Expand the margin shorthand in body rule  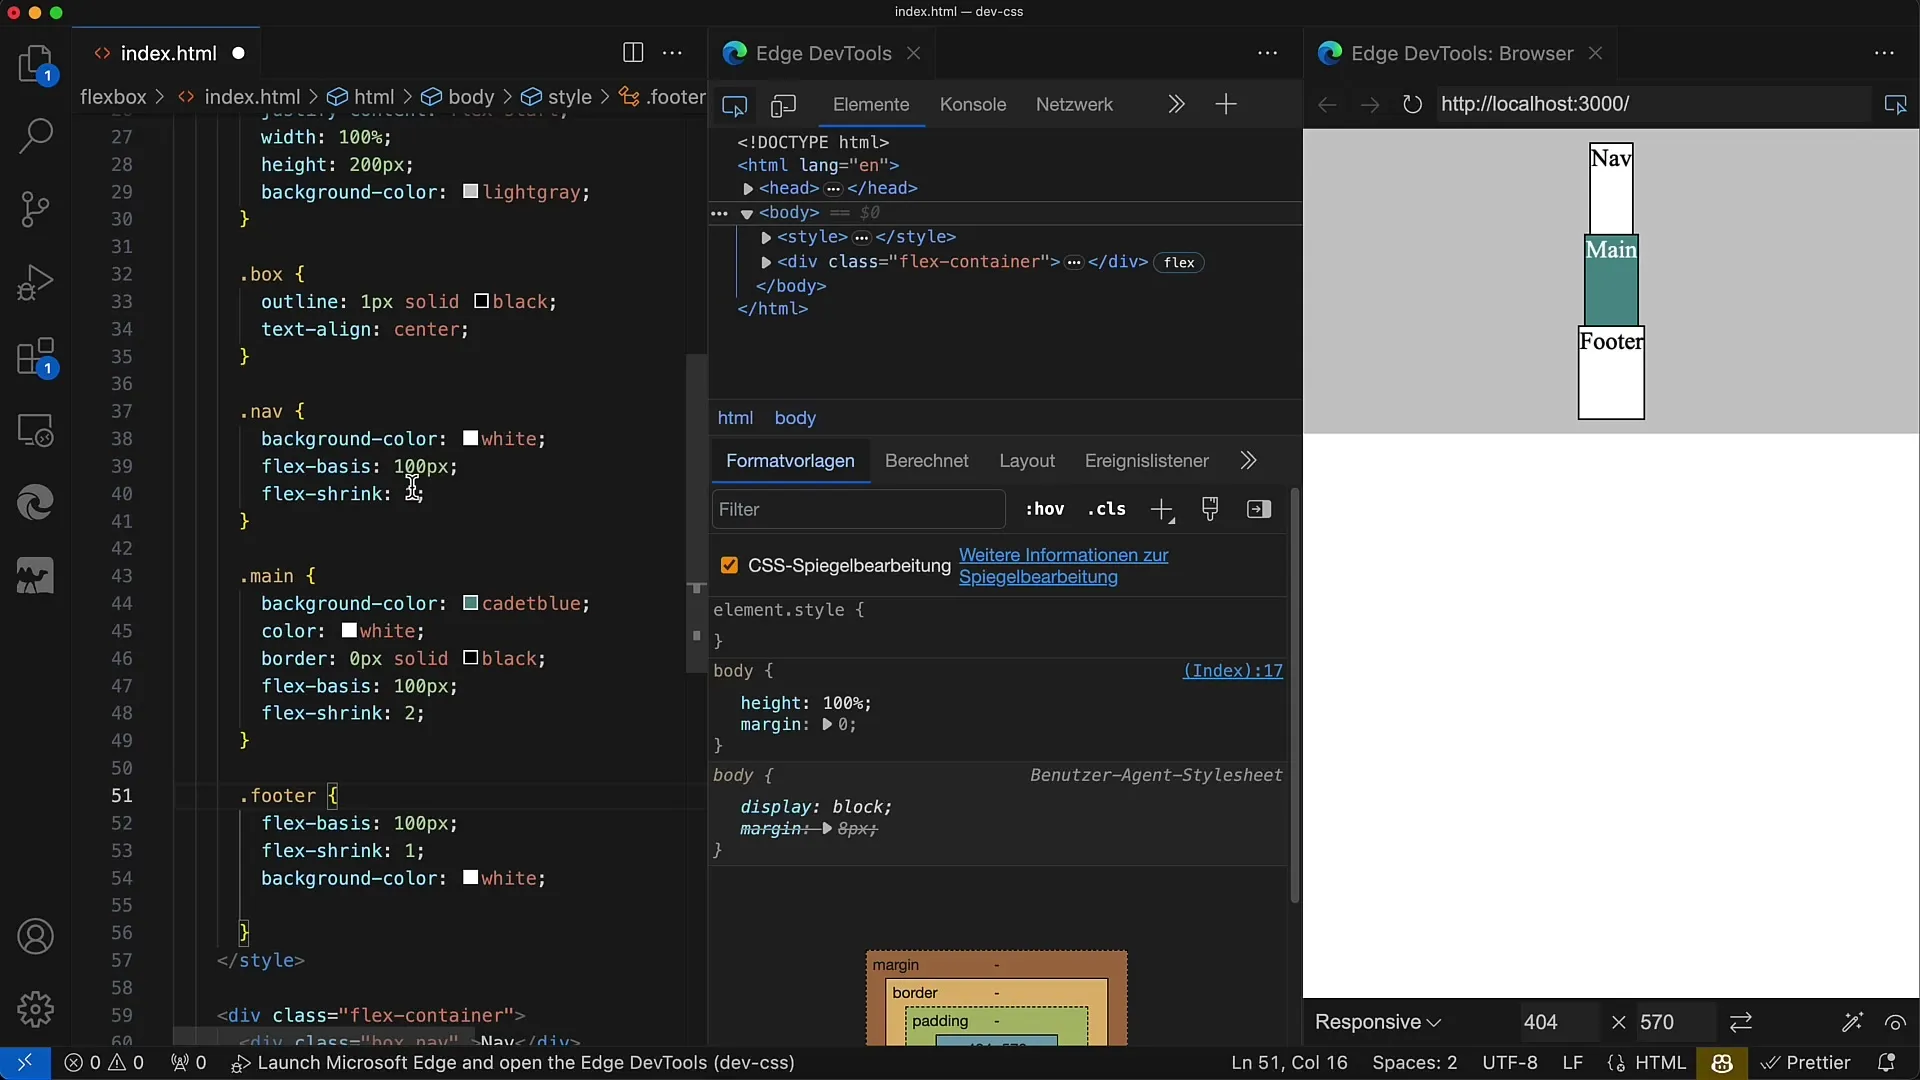(827, 725)
